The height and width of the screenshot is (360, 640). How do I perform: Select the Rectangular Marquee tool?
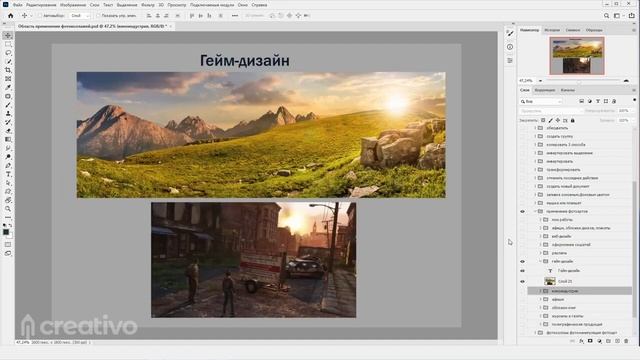(8, 44)
